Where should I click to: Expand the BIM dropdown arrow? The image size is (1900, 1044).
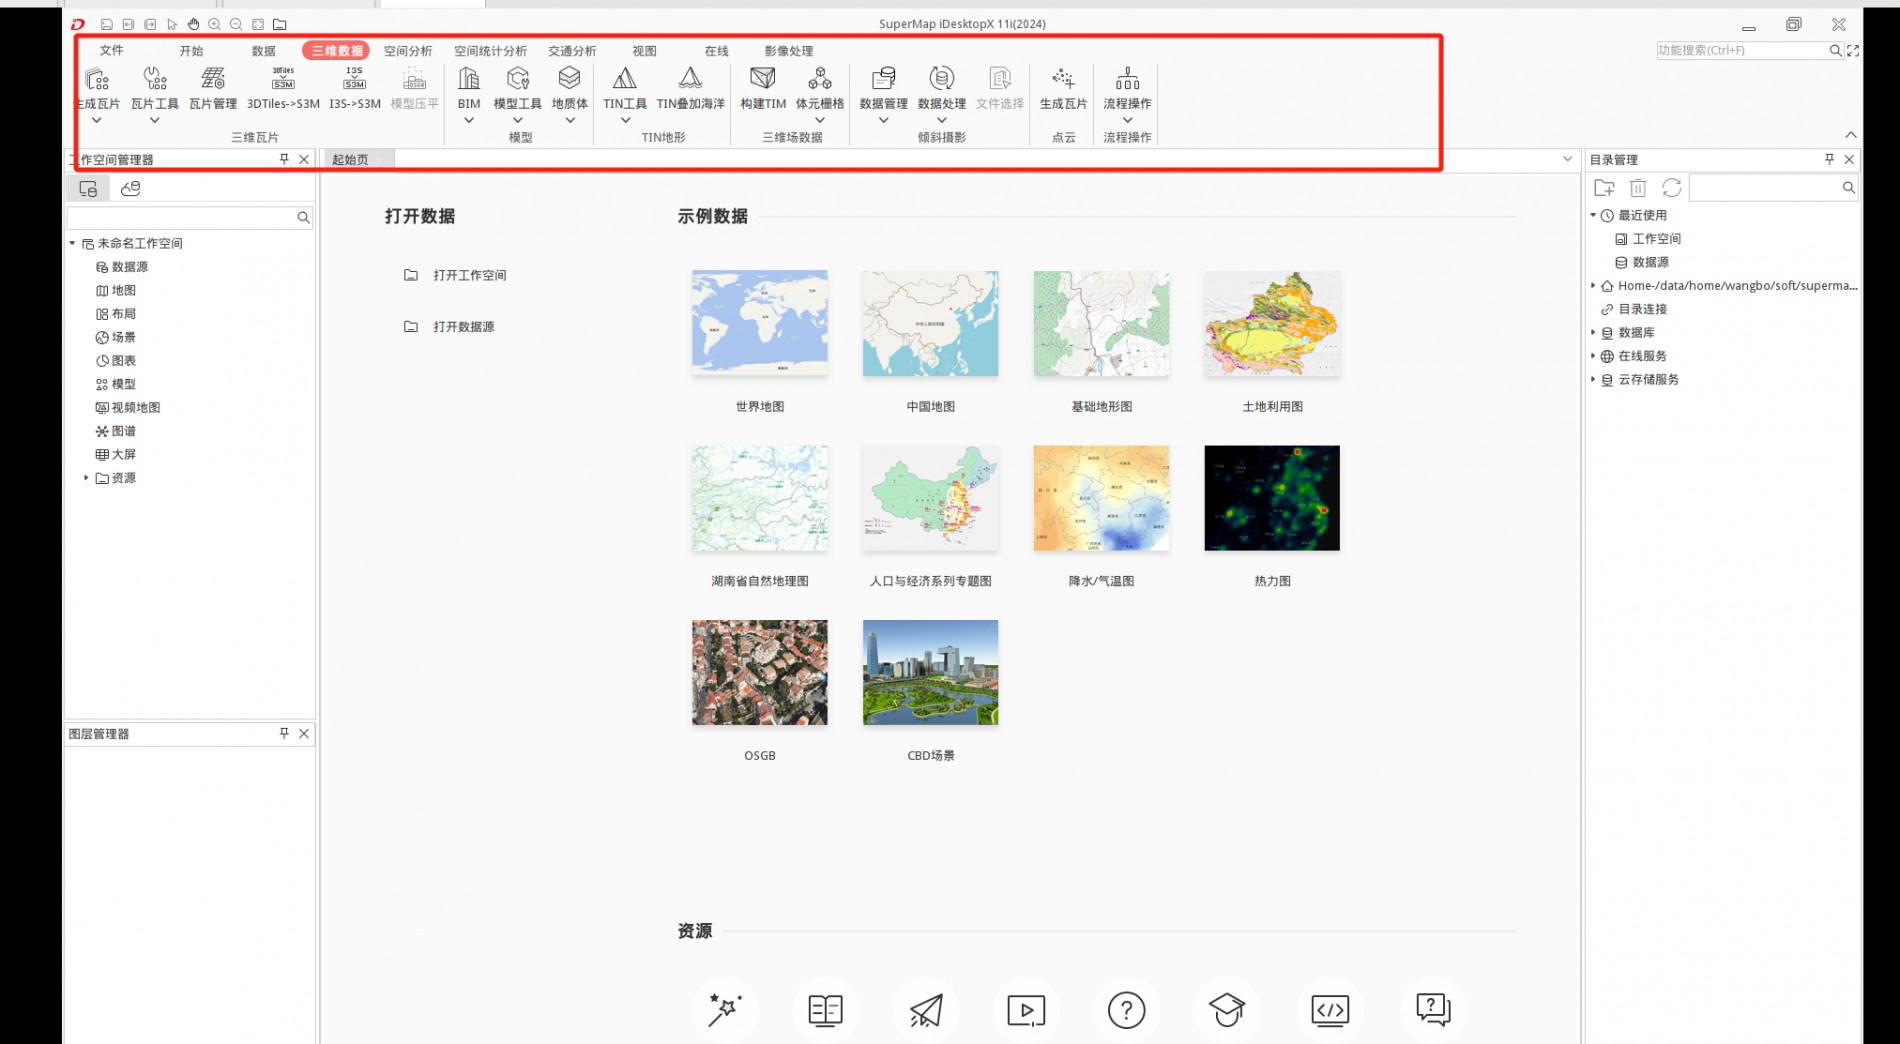[x=469, y=120]
